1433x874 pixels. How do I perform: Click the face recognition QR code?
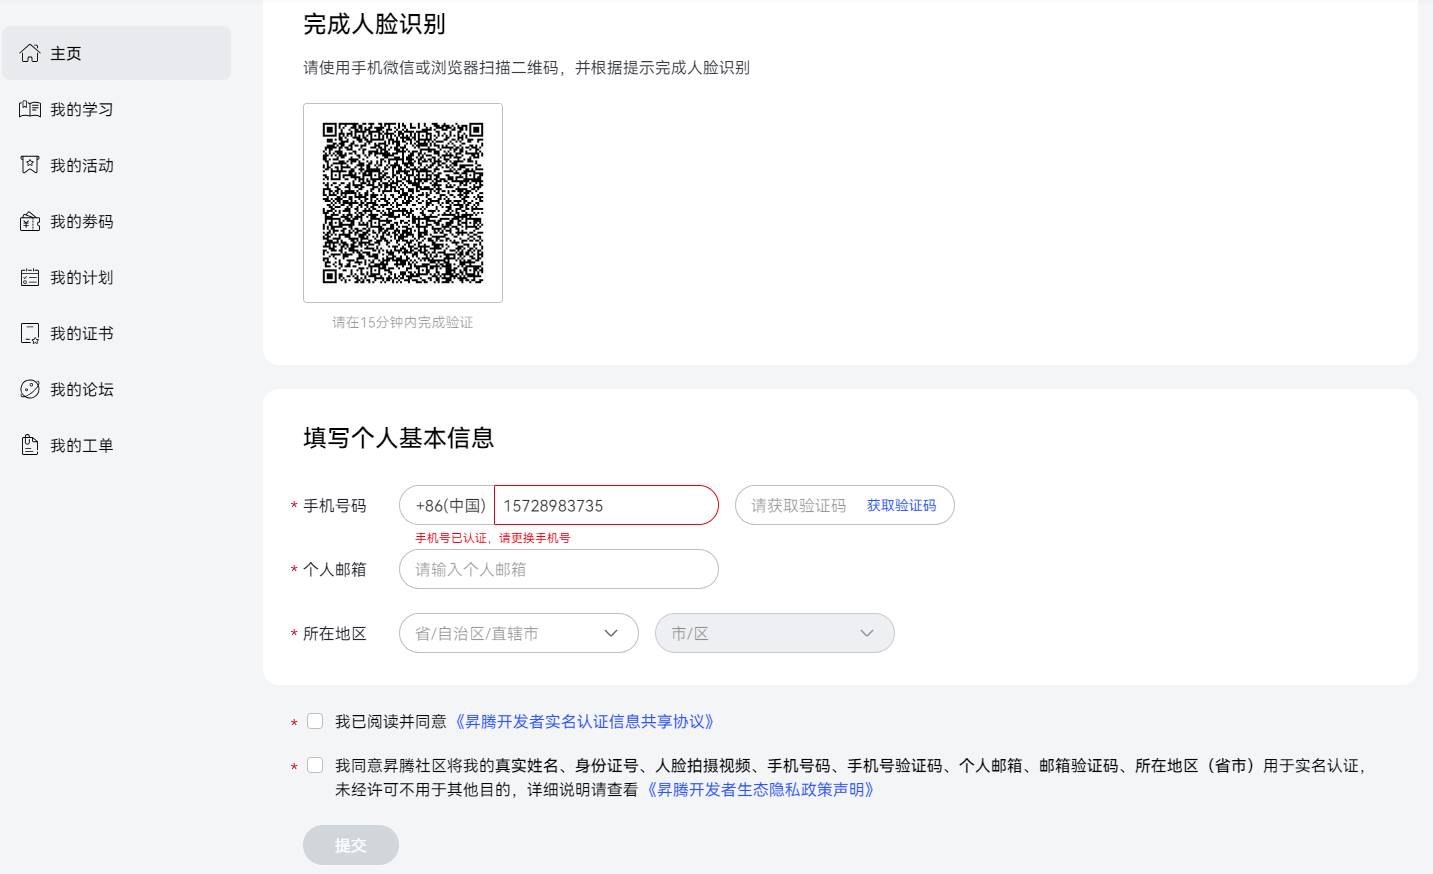point(403,203)
